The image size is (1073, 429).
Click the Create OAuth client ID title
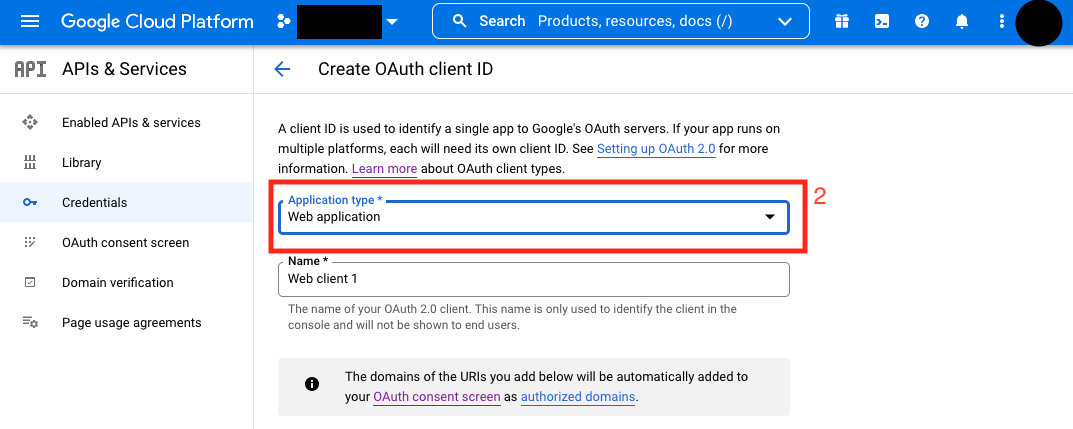pos(405,69)
